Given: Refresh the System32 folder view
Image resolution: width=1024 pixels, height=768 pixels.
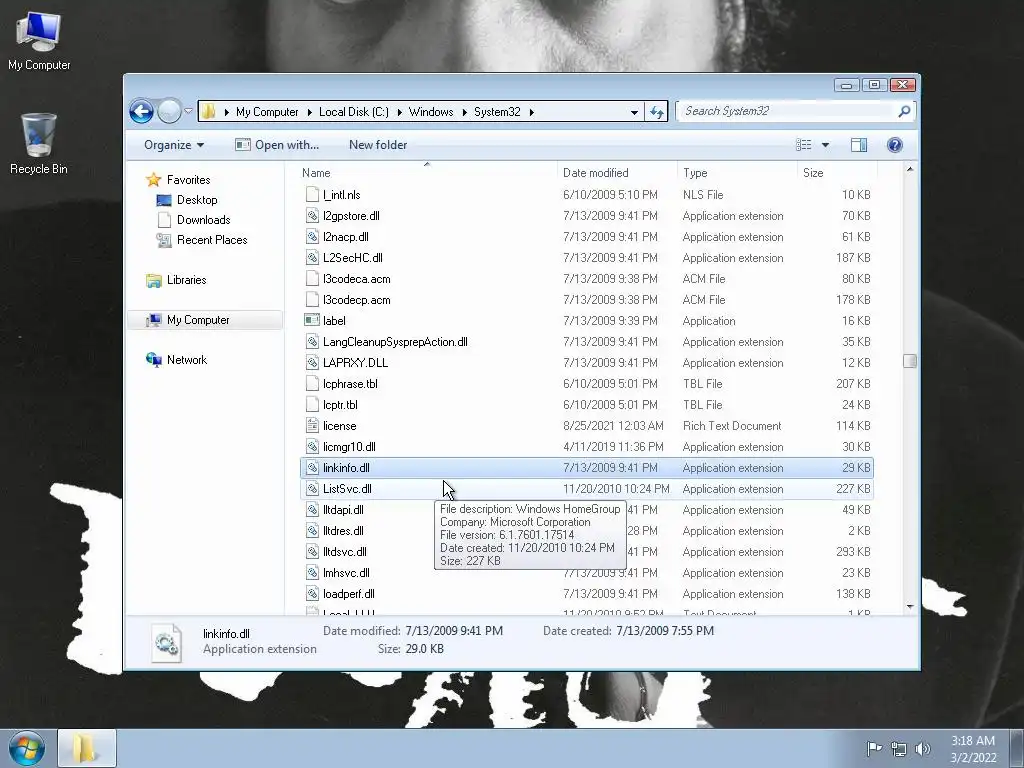Looking at the screenshot, I should click(x=656, y=112).
